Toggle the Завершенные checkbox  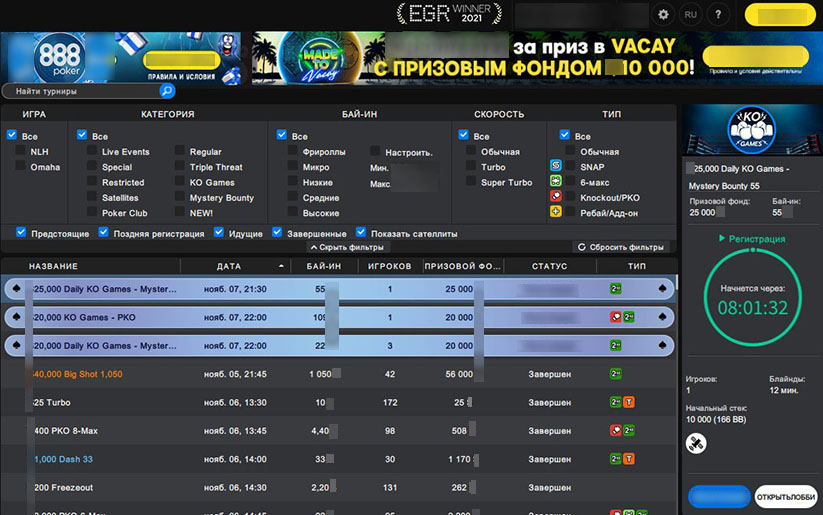(277, 232)
